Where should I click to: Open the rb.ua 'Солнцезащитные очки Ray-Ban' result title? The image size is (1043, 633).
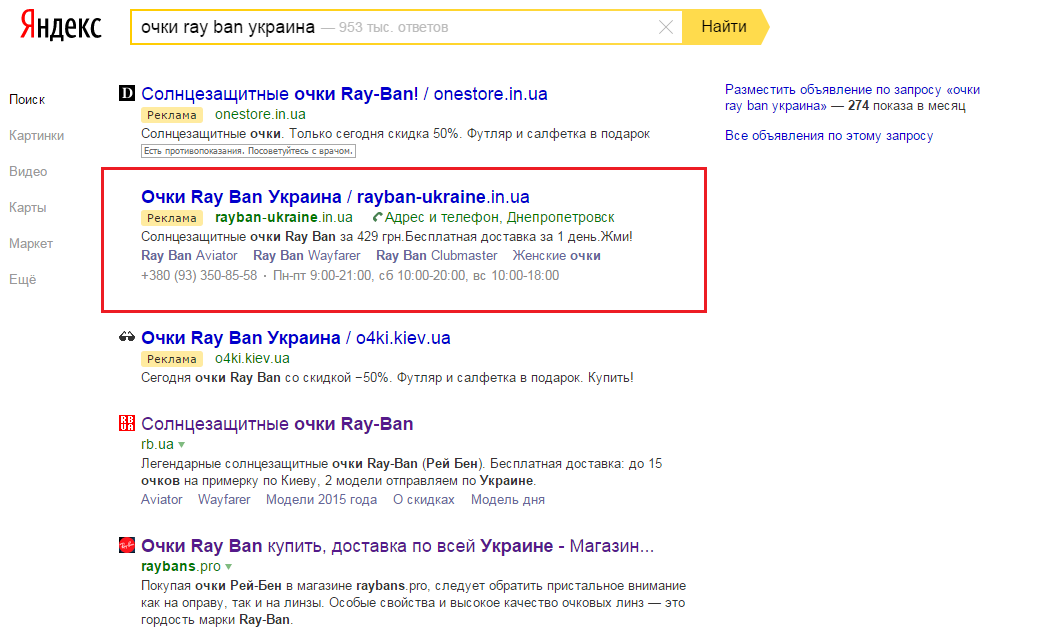pyautogui.click(x=277, y=424)
